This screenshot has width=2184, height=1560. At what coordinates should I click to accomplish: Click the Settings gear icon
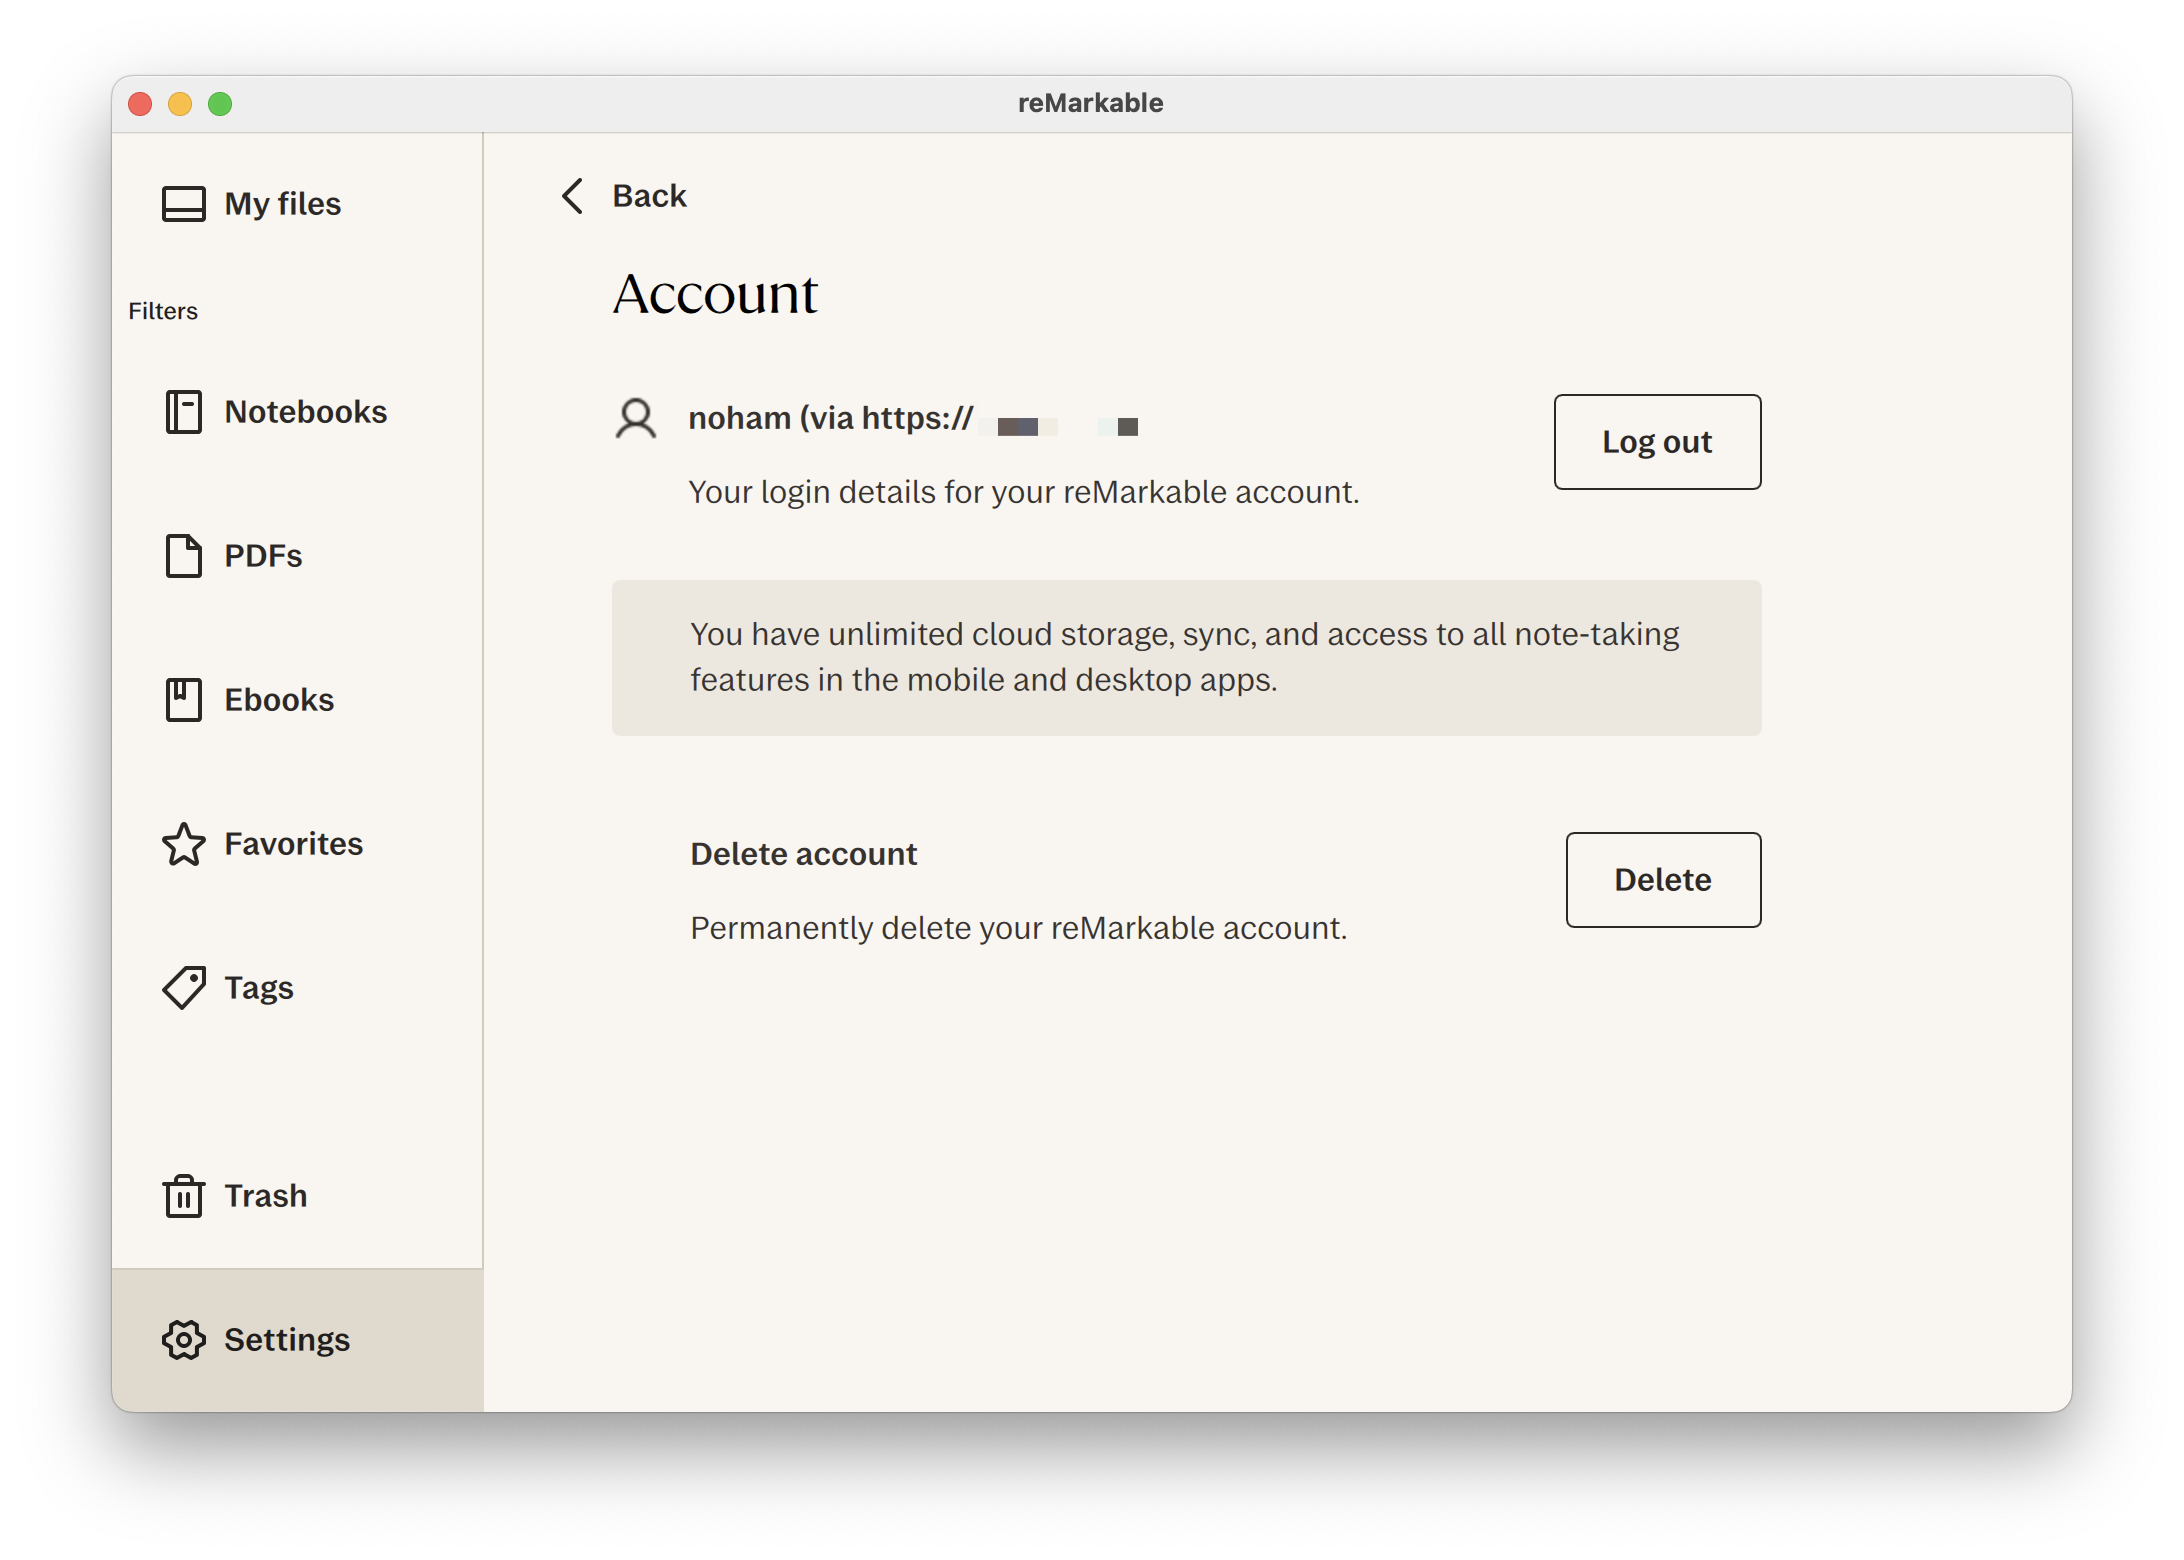(x=183, y=1340)
